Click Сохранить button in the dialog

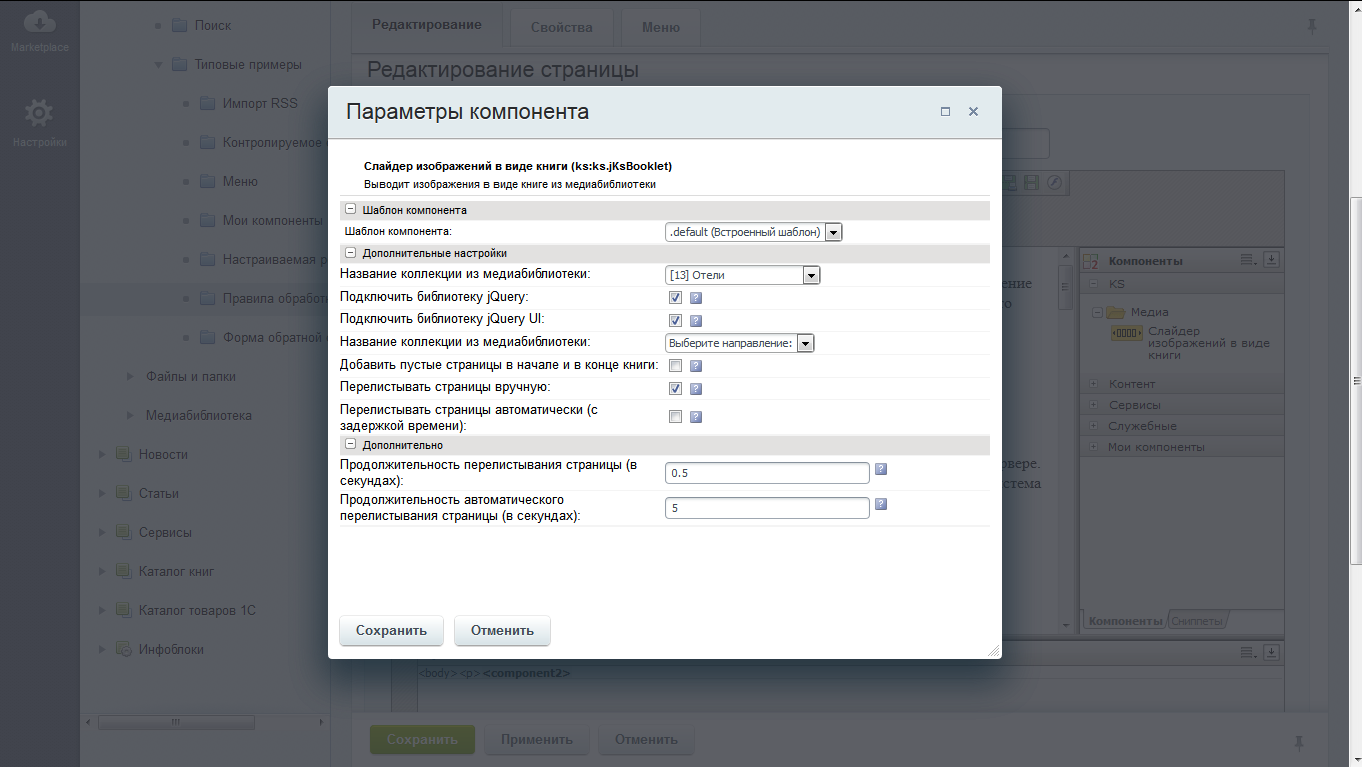pyautogui.click(x=391, y=631)
